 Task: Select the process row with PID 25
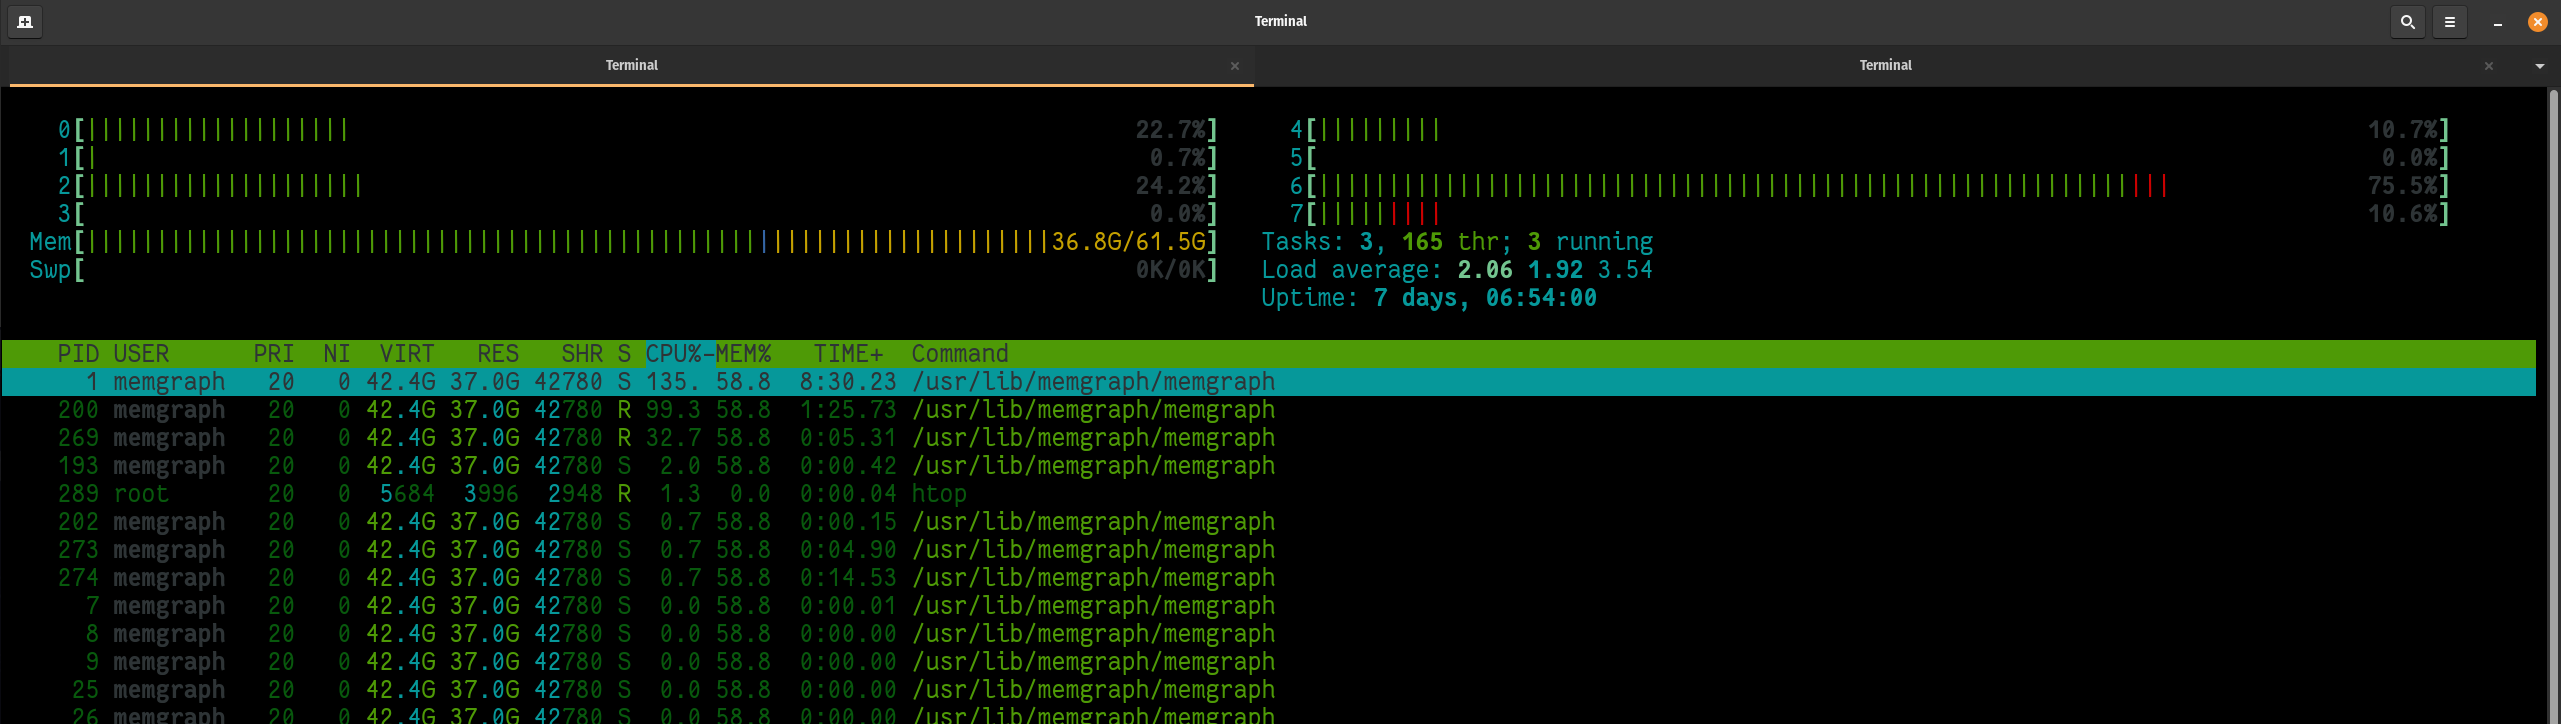click(1268, 690)
